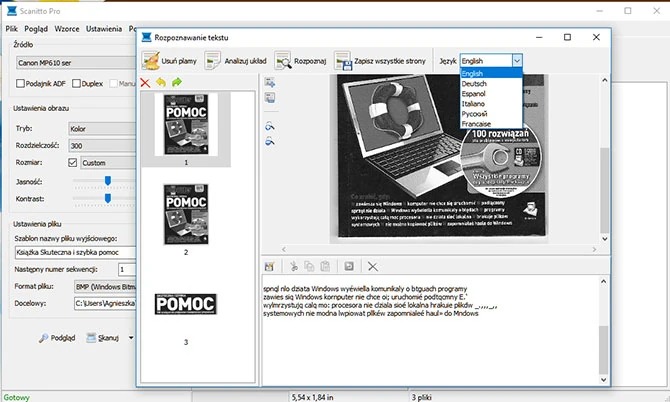
Task: Click the copy icon in text toolbar
Action: point(309,267)
